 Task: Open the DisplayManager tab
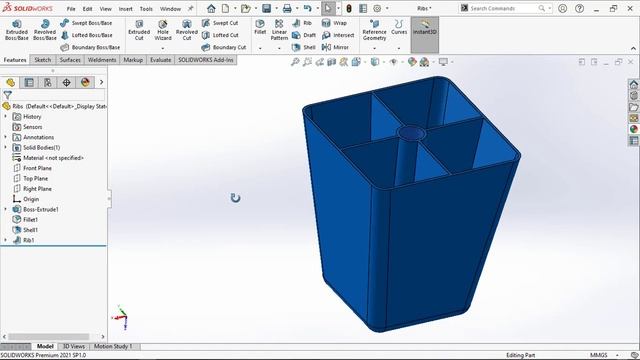tap(85, 82)
